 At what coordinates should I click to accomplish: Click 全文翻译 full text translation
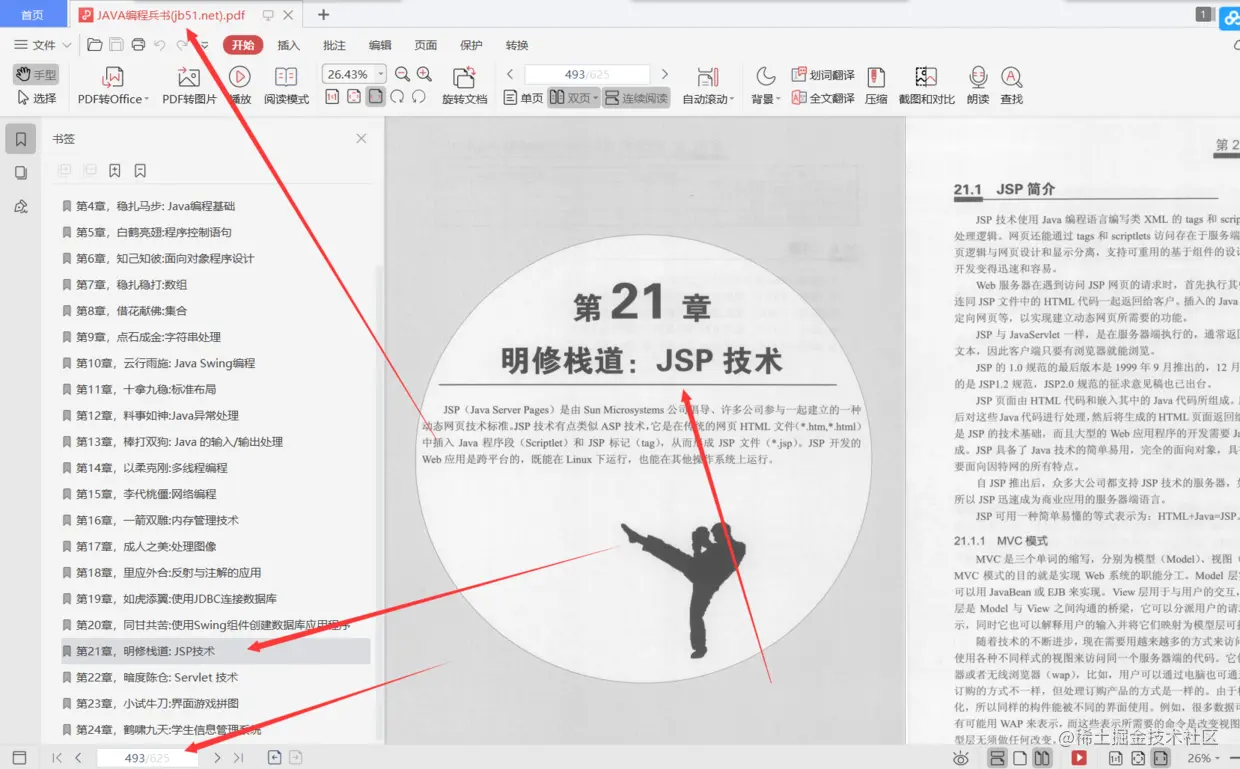(823, 98)
